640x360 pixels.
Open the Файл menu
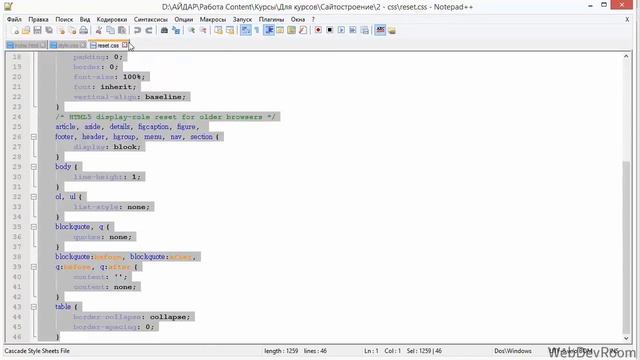coord(14,19)
